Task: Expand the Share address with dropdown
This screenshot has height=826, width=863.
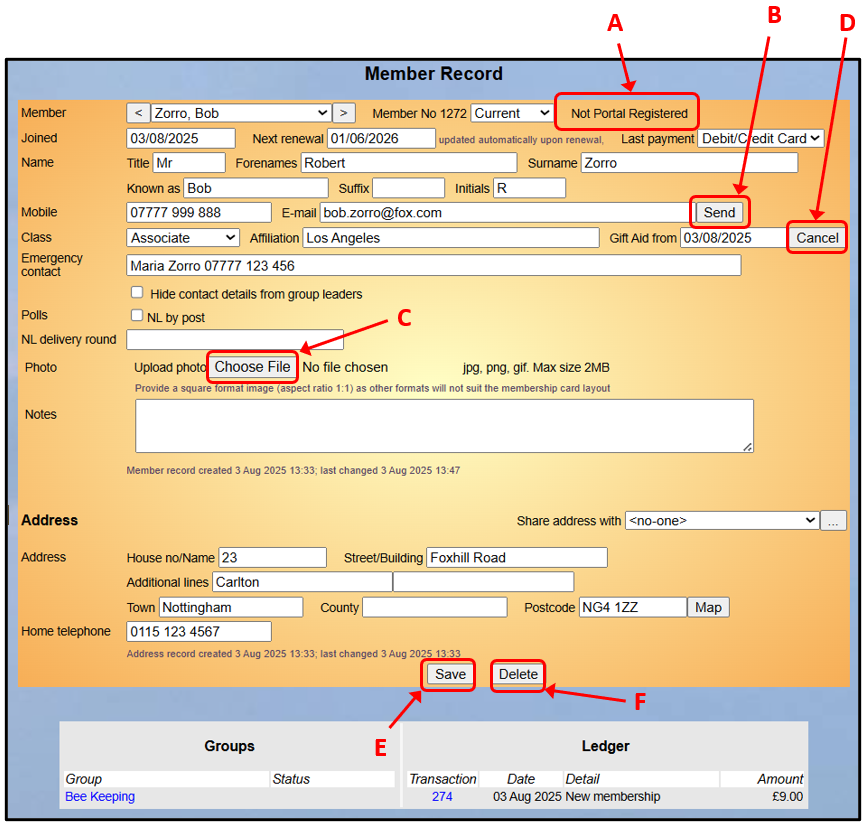Action: coord(721,521)
